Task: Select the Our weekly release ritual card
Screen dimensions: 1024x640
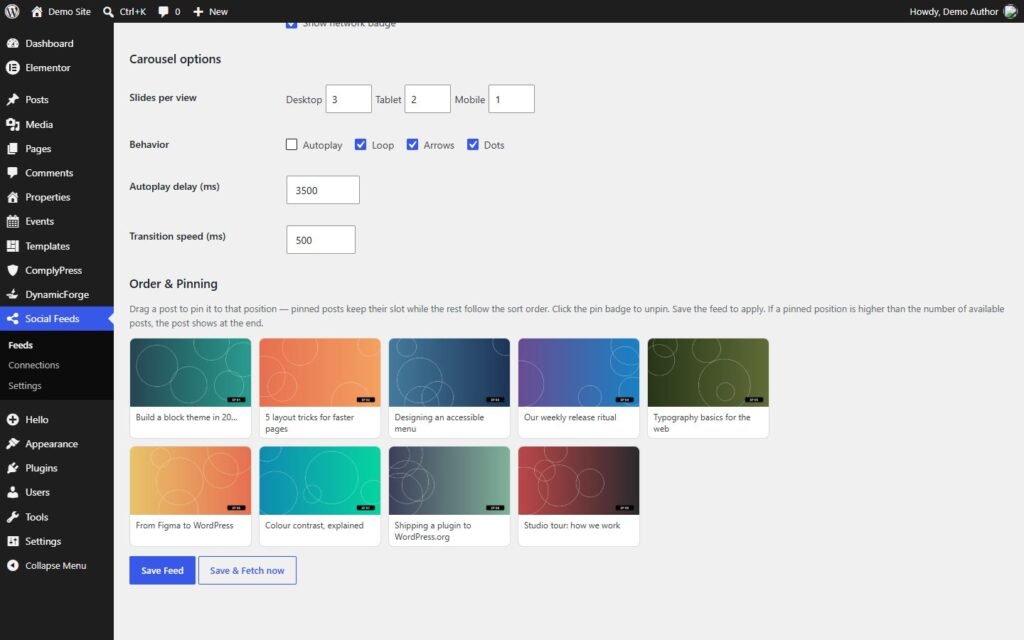Action: (x=579, y=388)
